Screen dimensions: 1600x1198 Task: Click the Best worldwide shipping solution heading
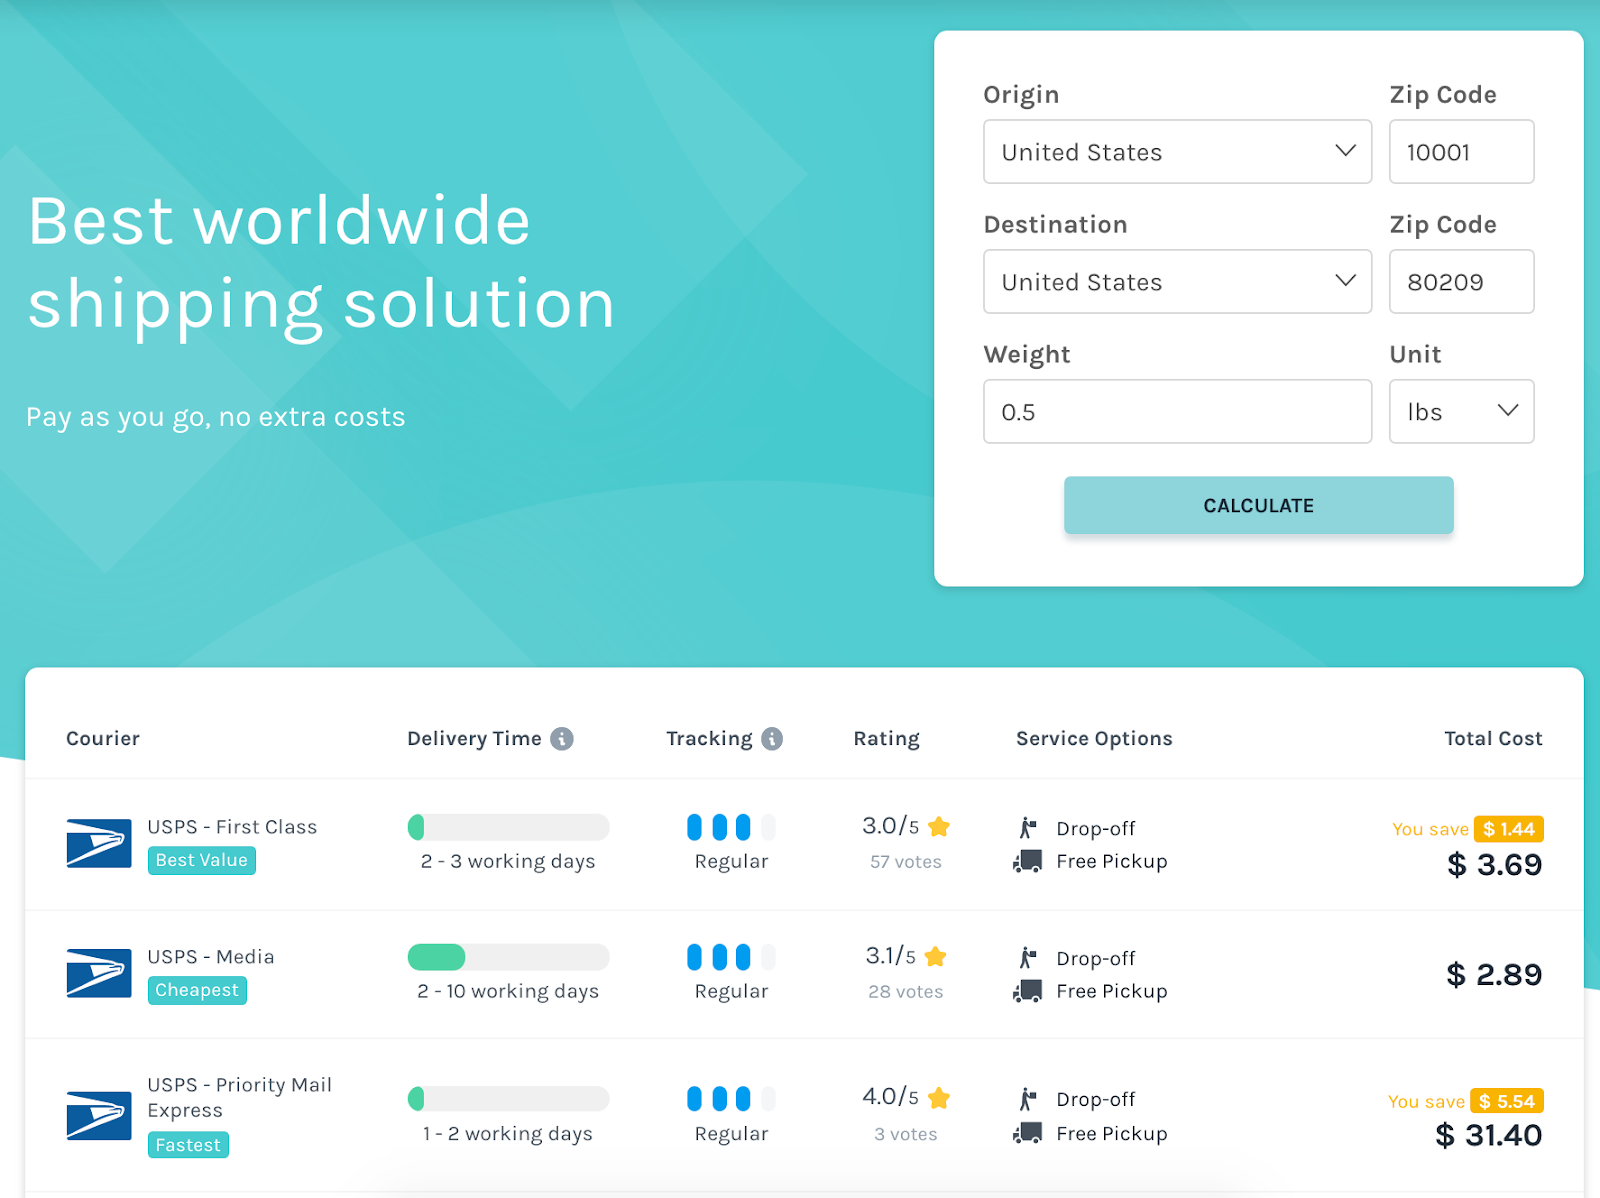coord(321,263)
